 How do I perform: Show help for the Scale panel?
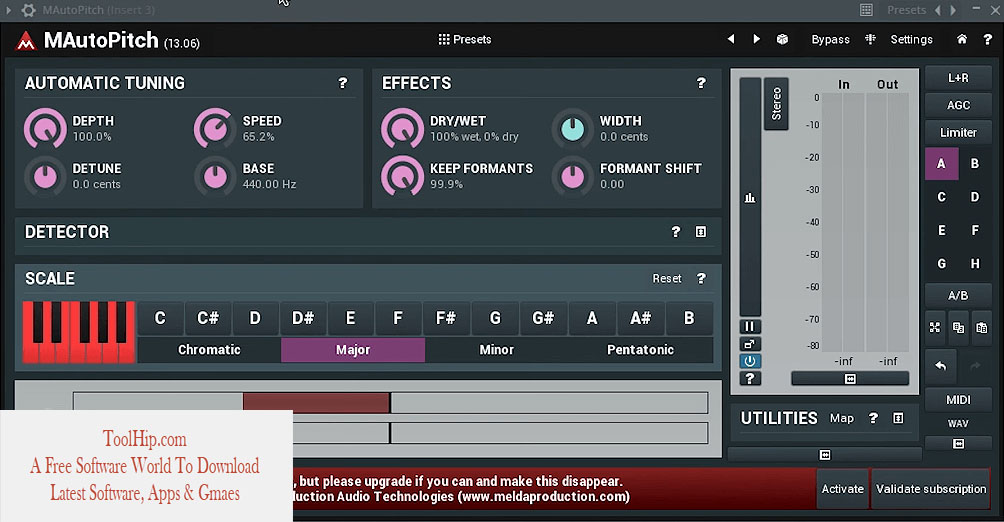coord(701,279)
